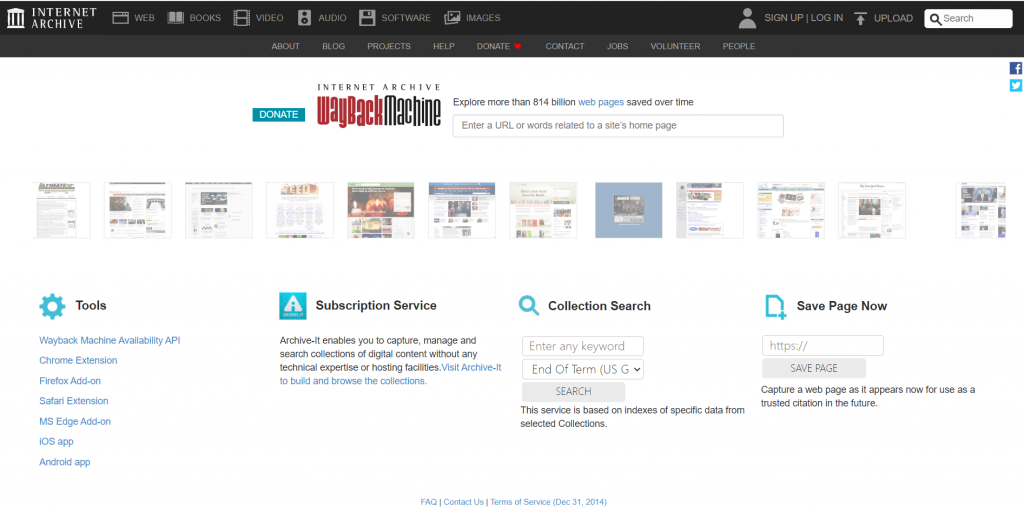Open the FEED site thumbnail
This screenshot has width=1024, height=508.
coord(300,210)
